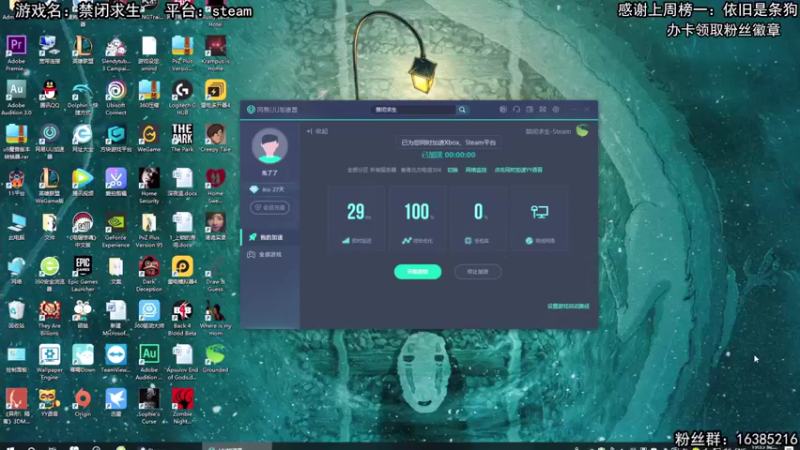
Task: Open Zombie Night desktop shortcut
Action: tap(182, 406)
